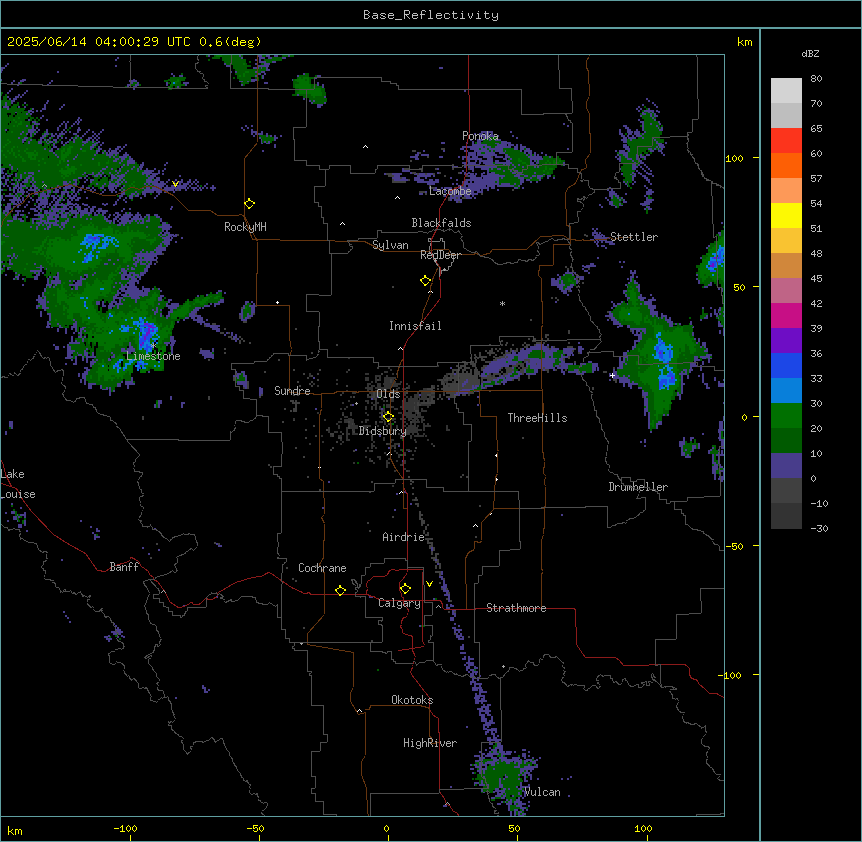Click the yellow diamond between Olds and Didsbury
The height and width of the screenshot is (842, 862).
[x=388, y=417]
